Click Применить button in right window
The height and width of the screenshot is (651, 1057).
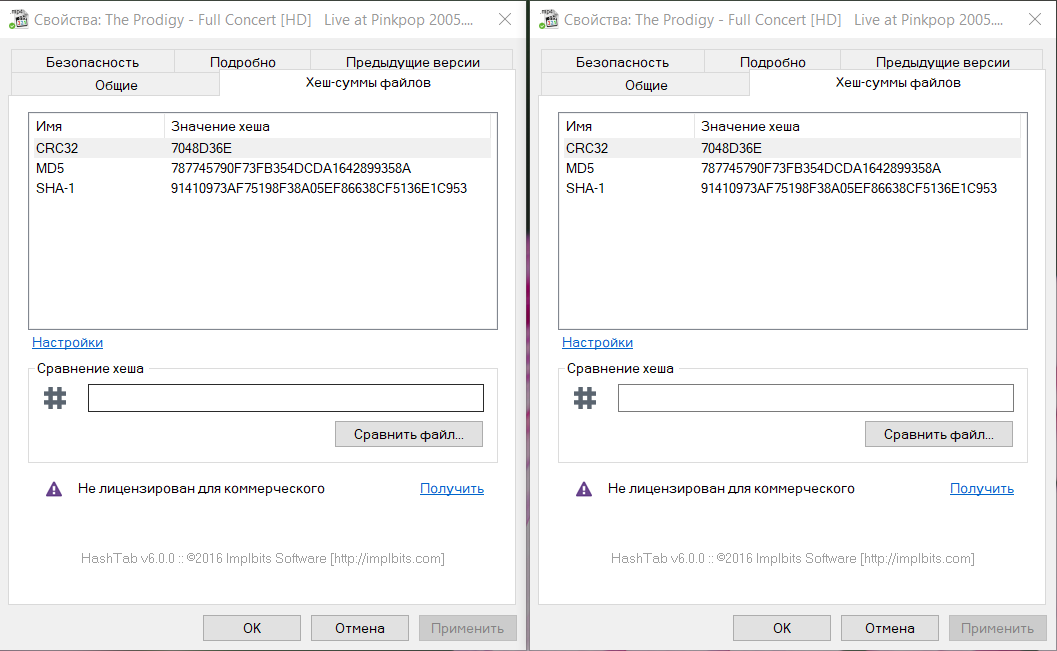997,628
